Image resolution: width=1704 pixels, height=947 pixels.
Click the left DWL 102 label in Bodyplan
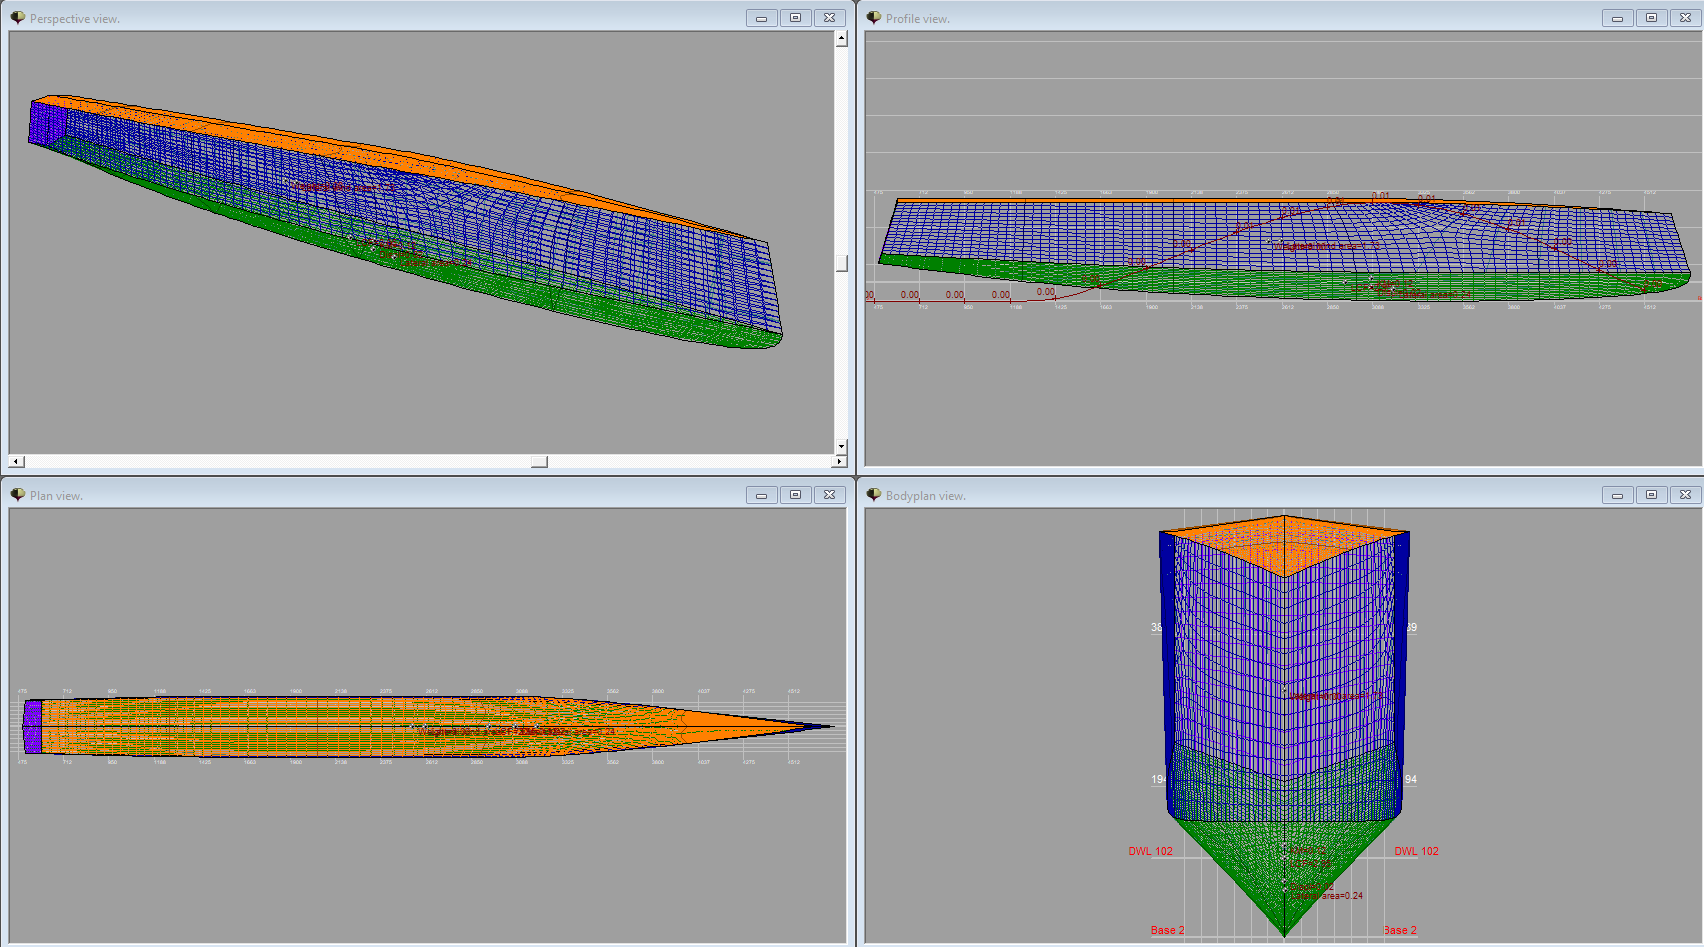[x=1150, y=852]
